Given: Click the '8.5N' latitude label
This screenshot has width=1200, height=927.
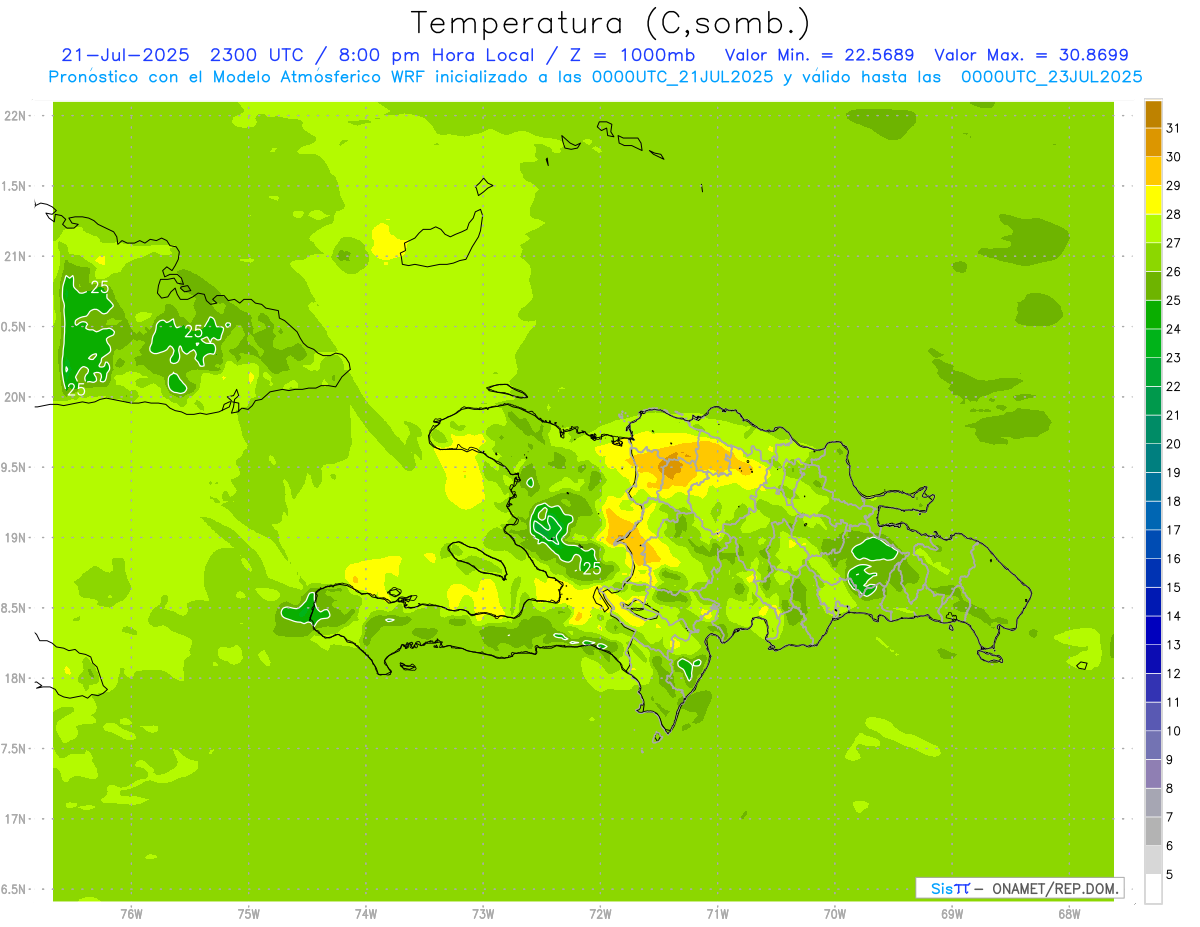Looking at the screenshot, I should click(15, 608).
